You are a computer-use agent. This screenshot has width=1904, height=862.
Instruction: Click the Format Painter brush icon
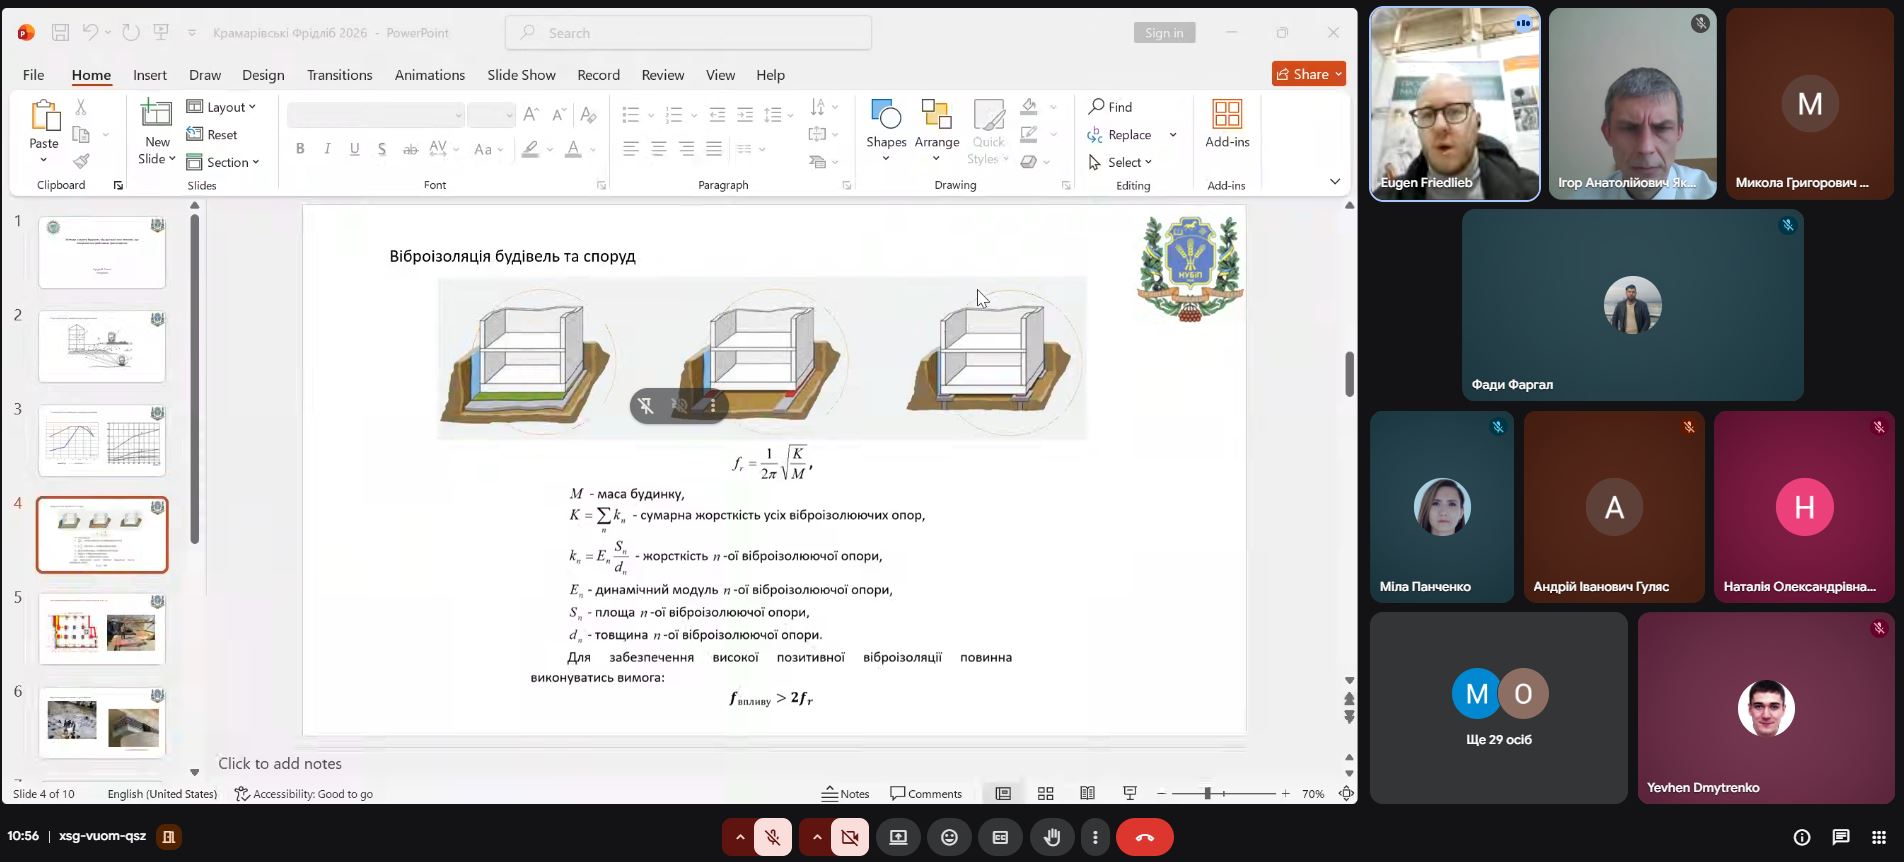coord(81,161)
